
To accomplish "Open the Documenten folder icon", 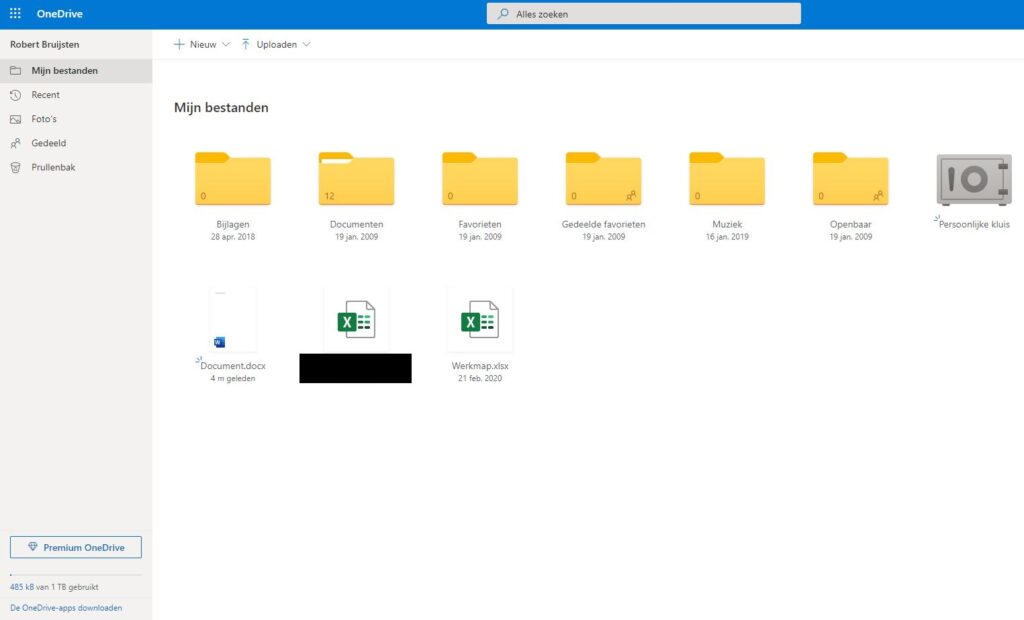I will (356, 180).
